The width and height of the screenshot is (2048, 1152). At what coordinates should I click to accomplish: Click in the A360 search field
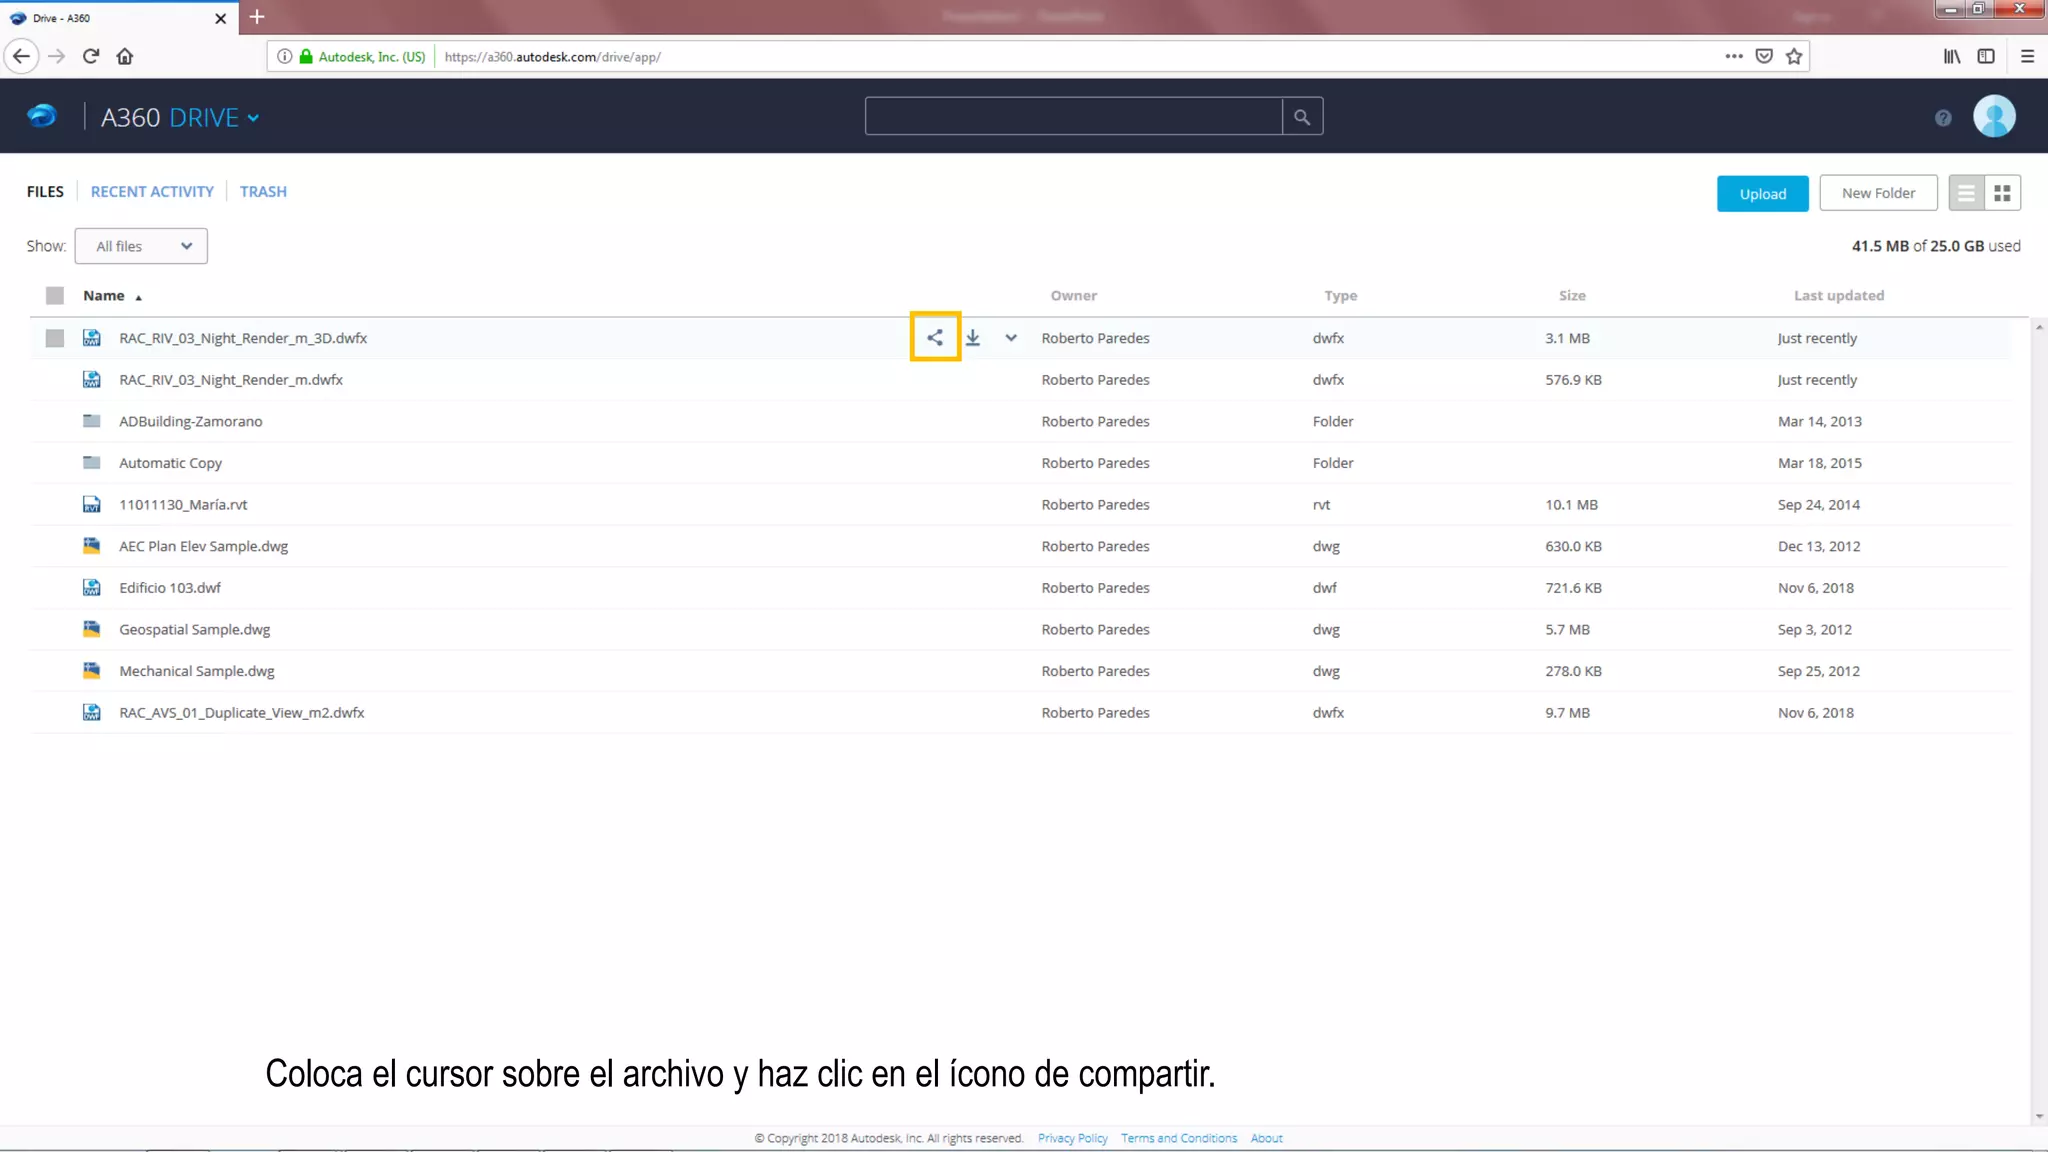[x=1073, y=116]
